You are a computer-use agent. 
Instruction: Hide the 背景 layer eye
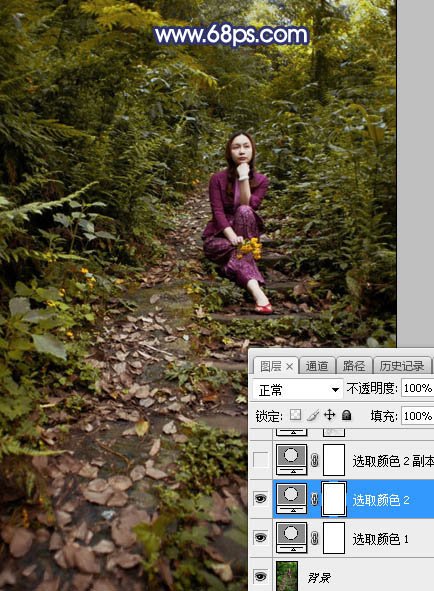[x=261, y=576]
